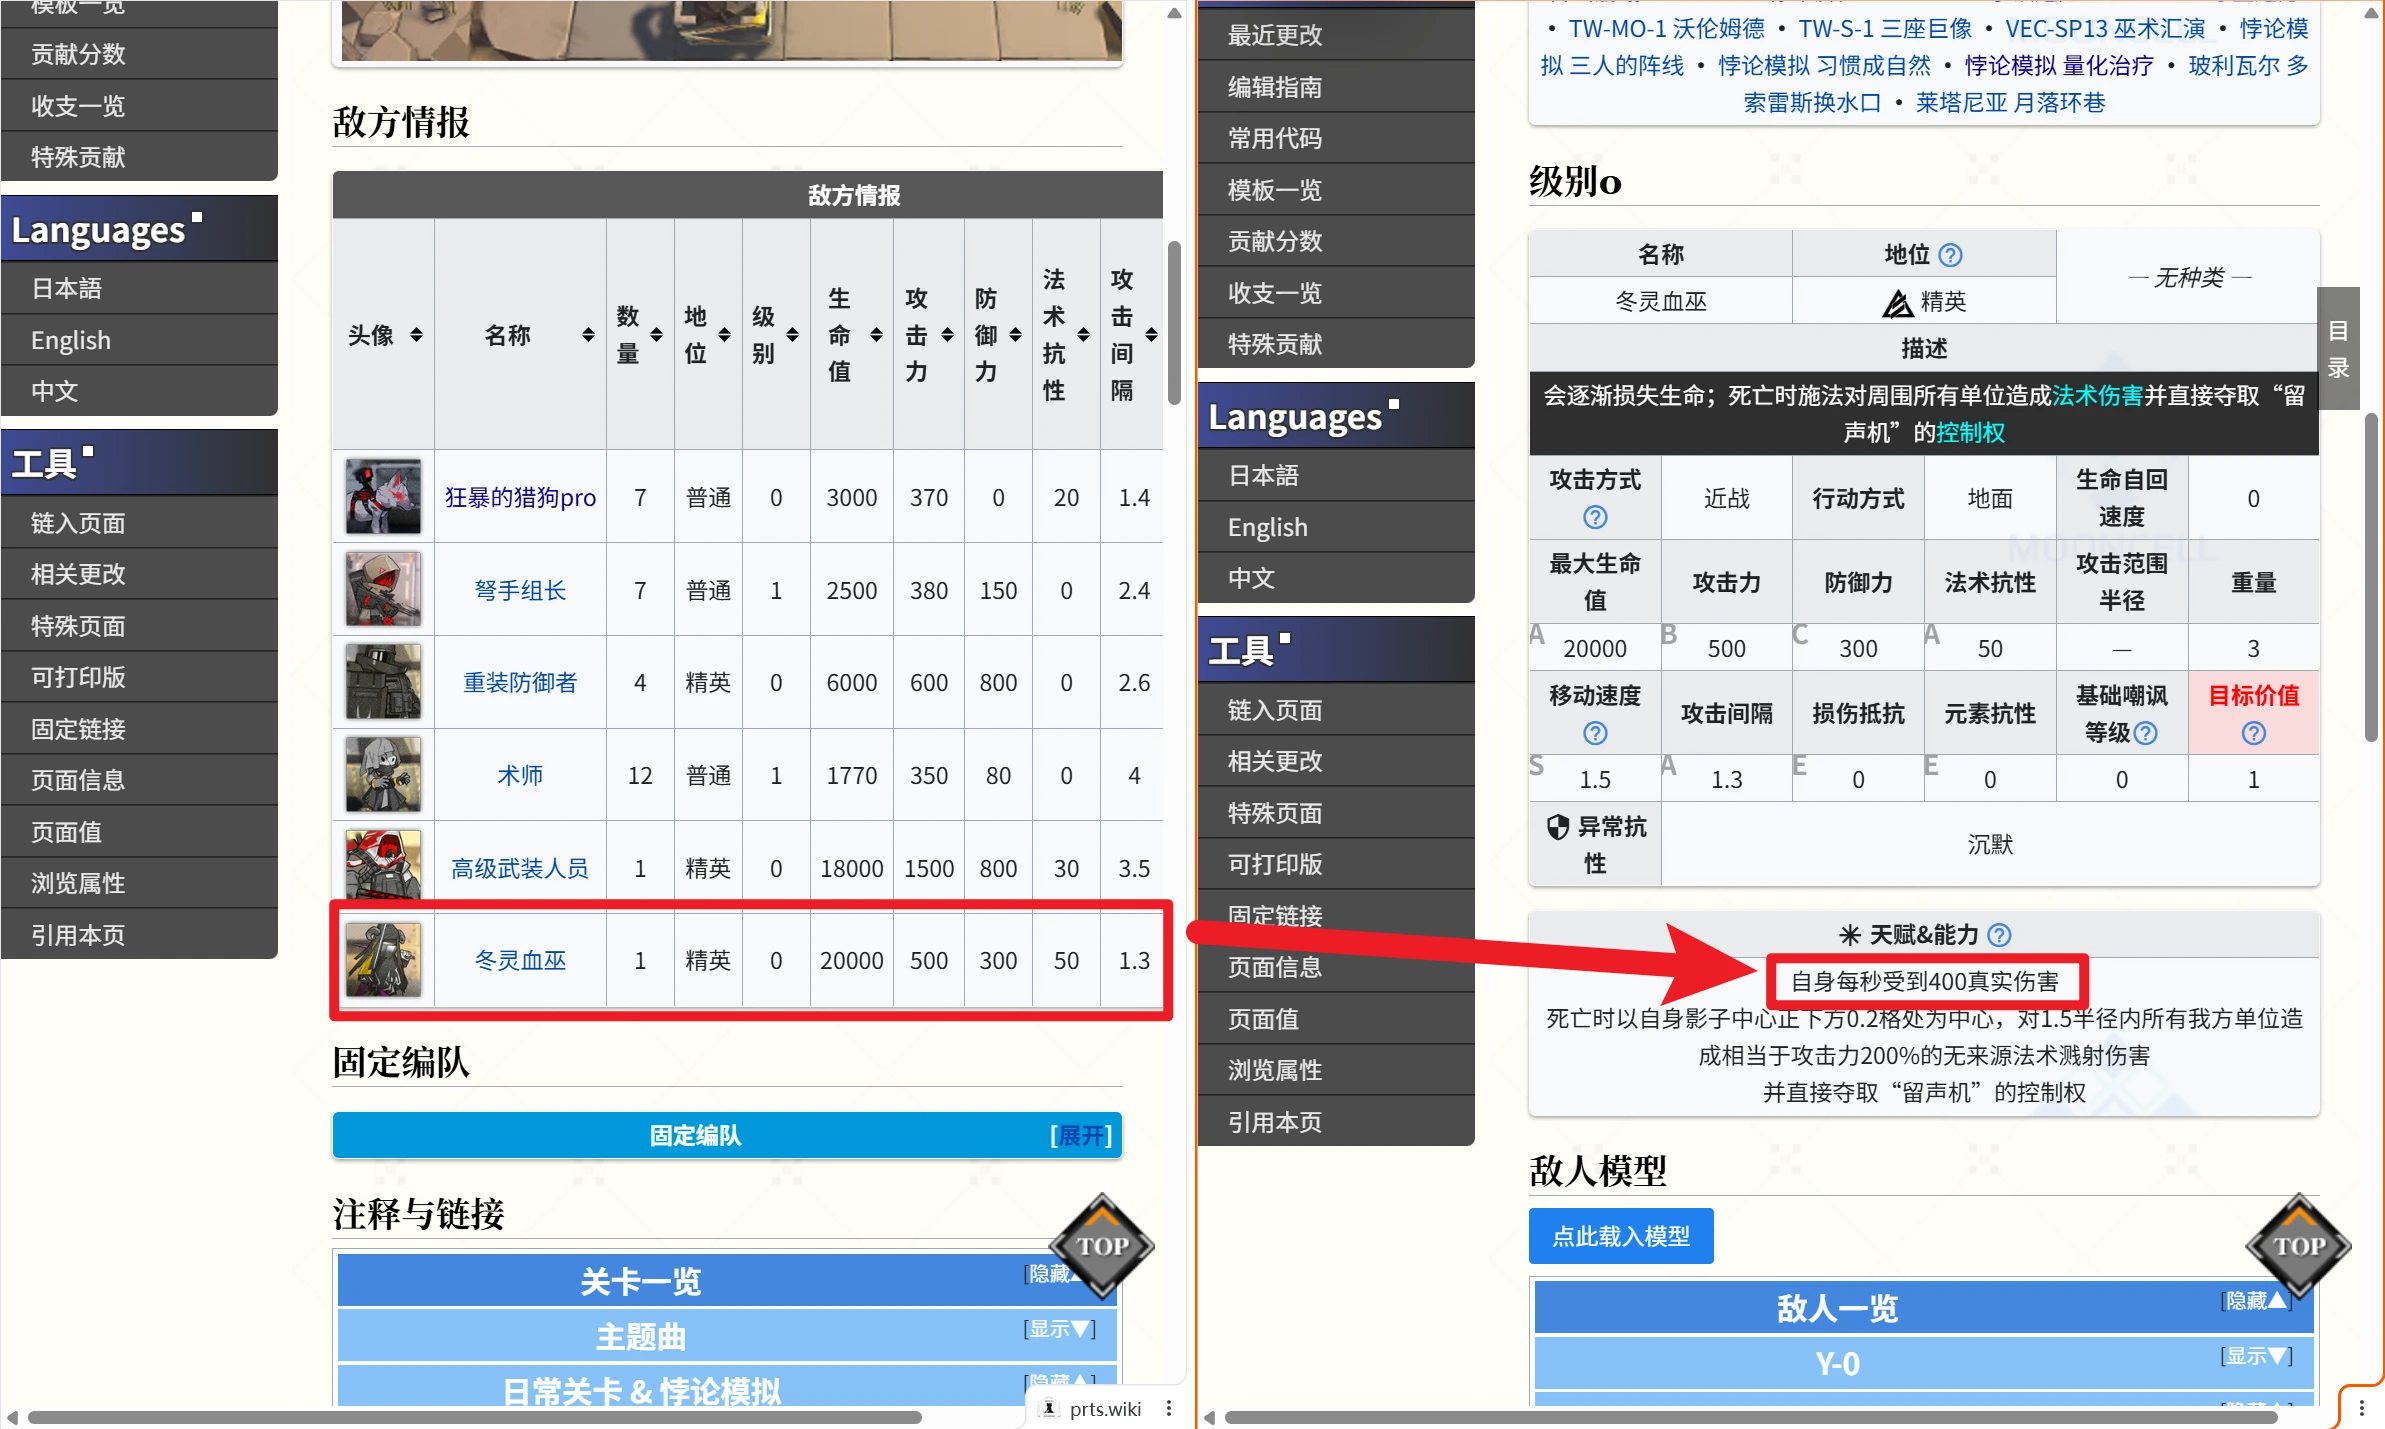The height and width of the screenshot is (1429, 2385).
Task: Click the left pane TOP diamond icon
Action: pyautogui.click(x=1102, y=1246)
